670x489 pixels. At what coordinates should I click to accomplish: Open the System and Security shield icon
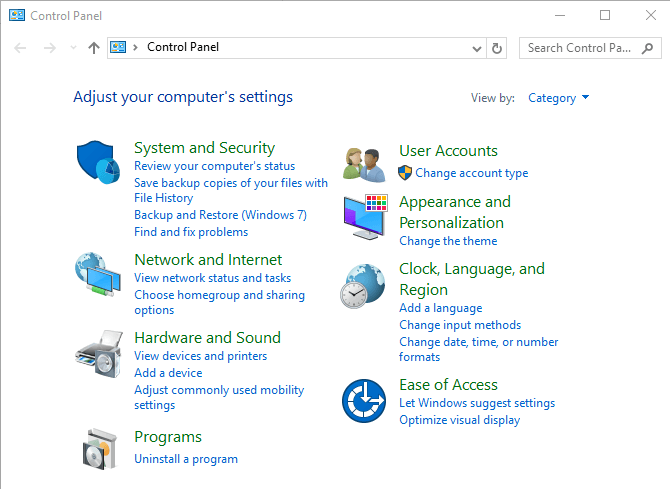[98, 162]
